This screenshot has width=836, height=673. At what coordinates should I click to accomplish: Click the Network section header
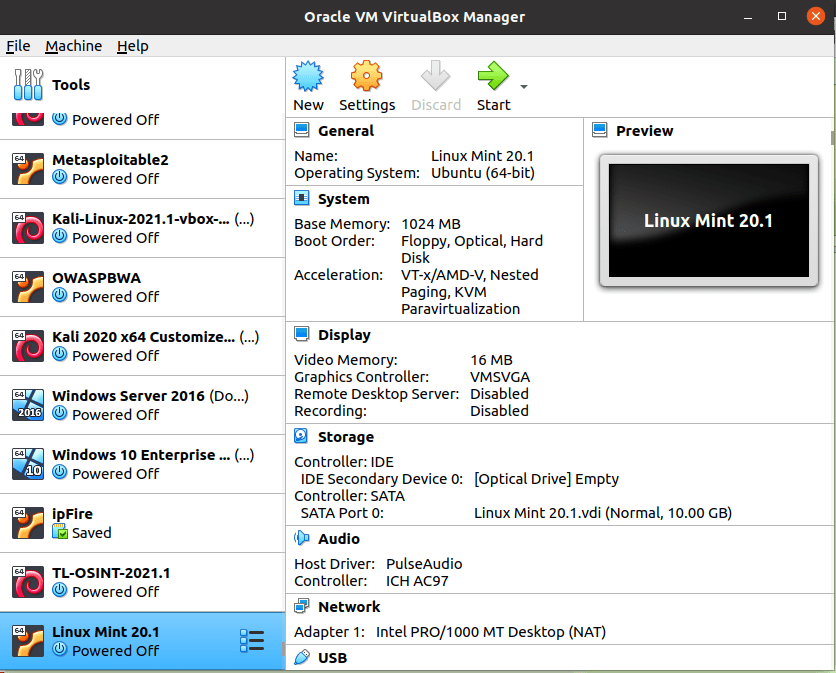[349, 607]
